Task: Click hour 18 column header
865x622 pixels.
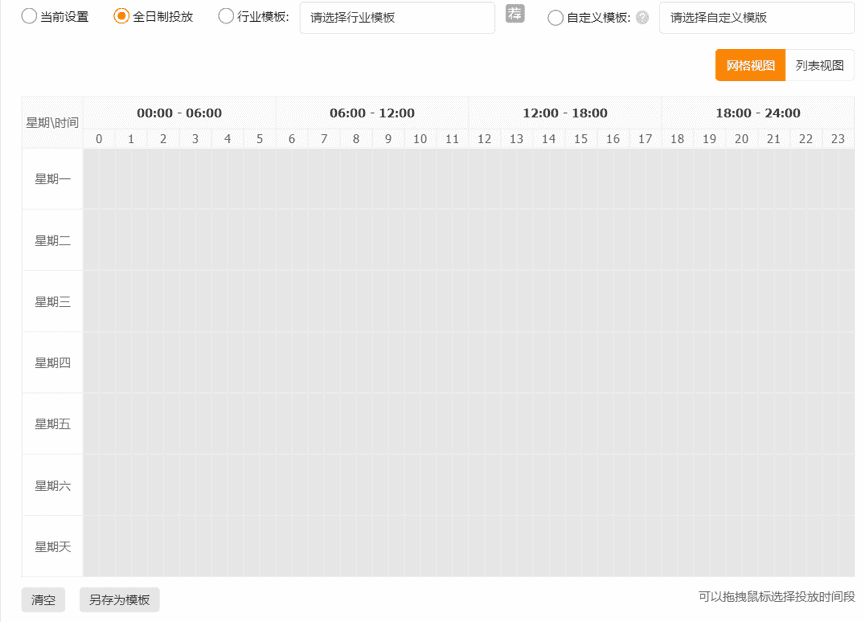Action: pos(677,138)
